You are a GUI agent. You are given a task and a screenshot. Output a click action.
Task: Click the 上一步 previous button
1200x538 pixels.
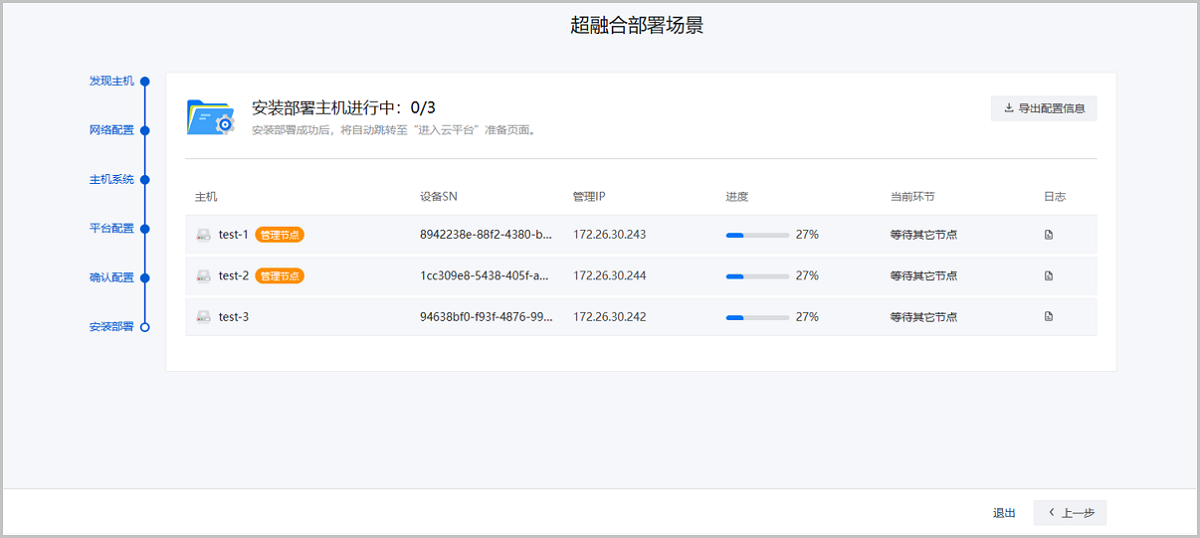click(1069, 513)
